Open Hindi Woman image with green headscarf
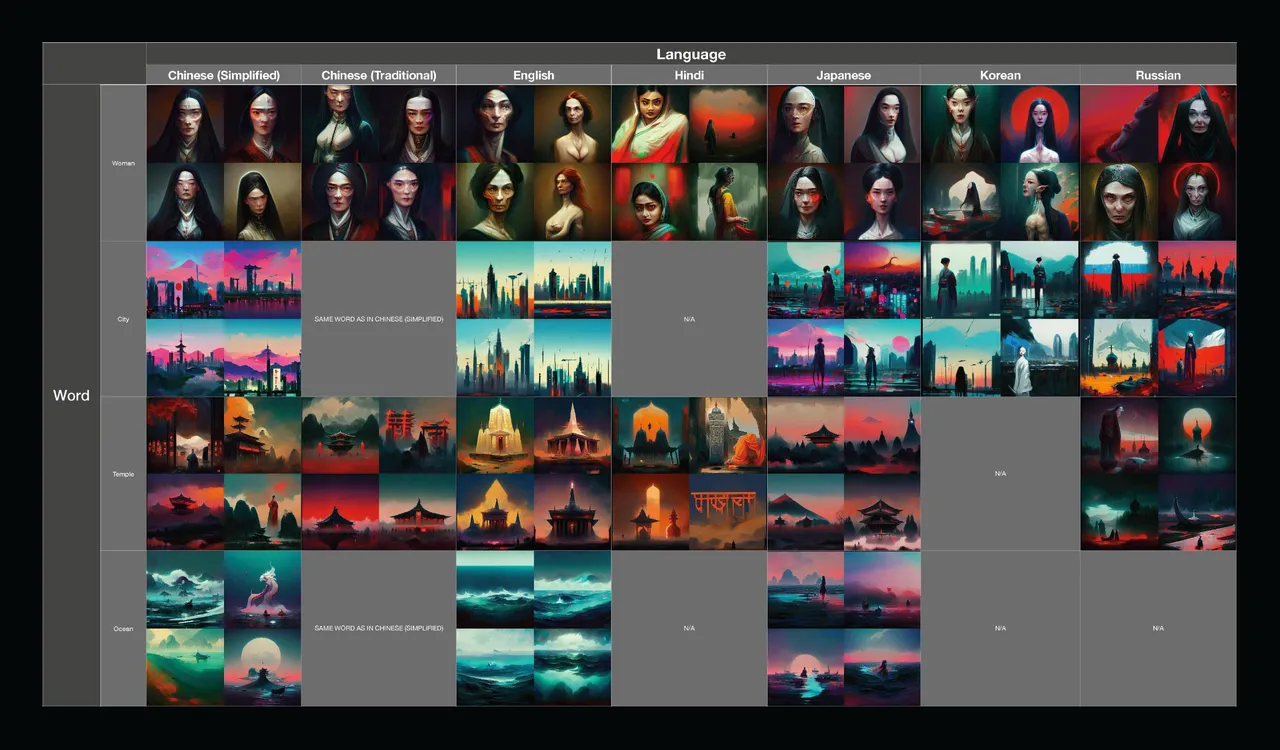1280x750 pixels. [x=651, y=202]
